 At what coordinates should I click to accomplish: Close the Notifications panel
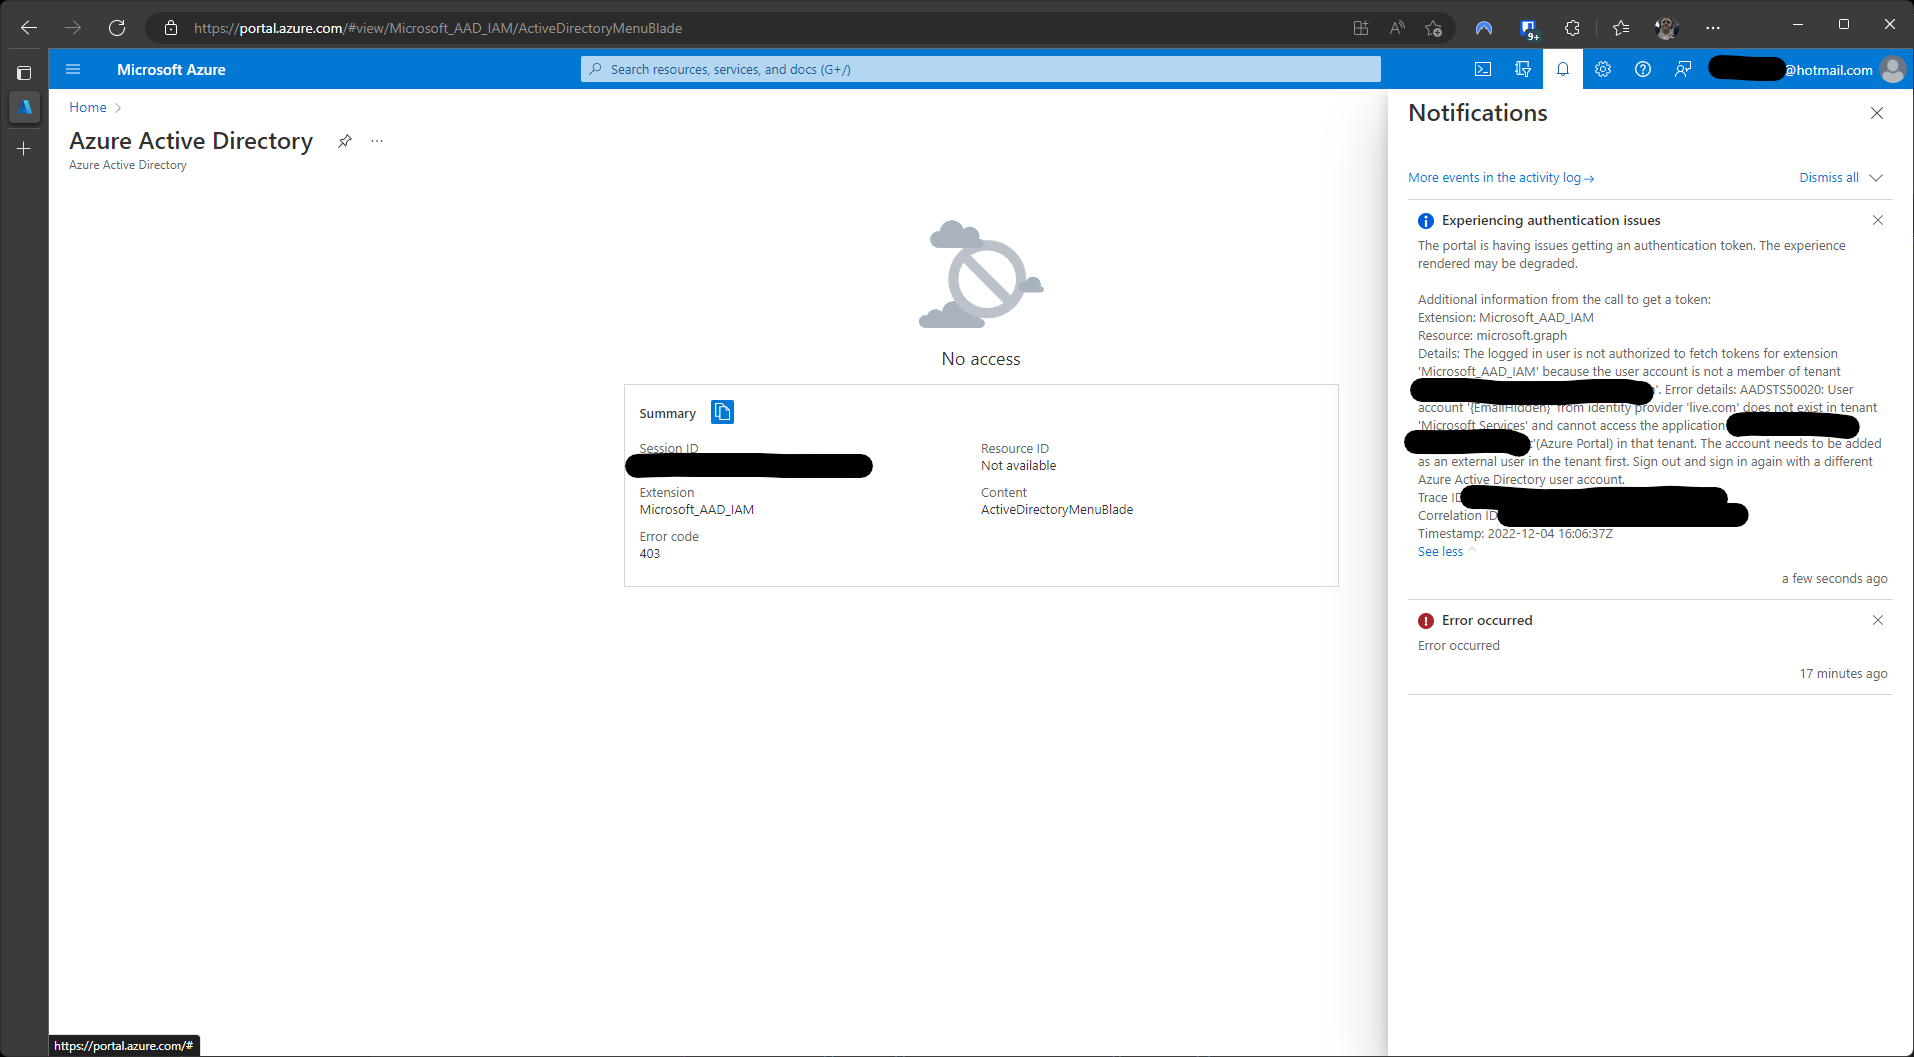click(x=1877, y=113)
